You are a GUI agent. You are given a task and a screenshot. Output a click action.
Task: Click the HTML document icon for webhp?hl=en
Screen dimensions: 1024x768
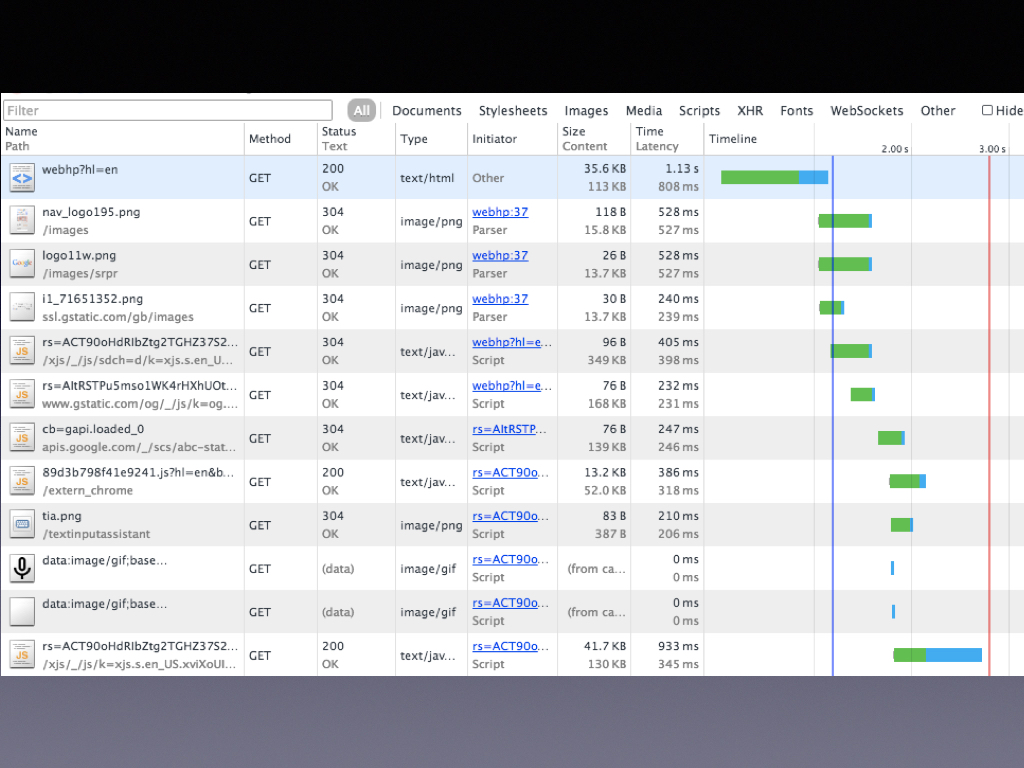(x=22, y=178)
